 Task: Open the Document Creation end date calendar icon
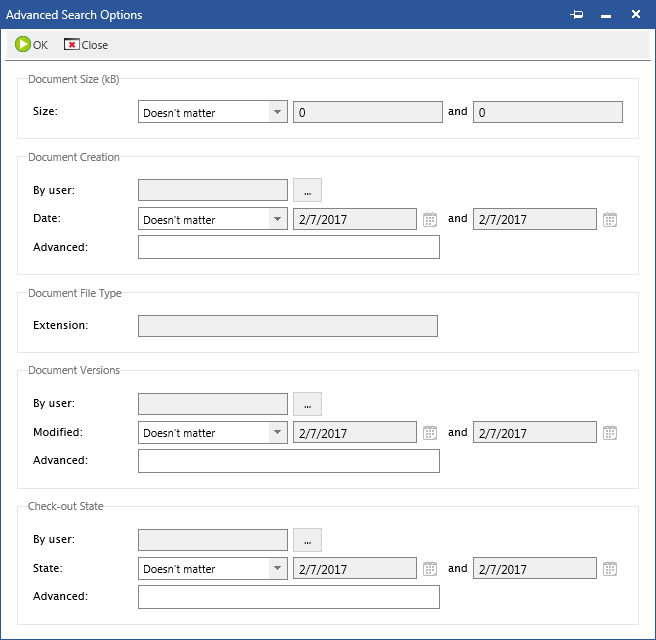(x=610, y=220)
